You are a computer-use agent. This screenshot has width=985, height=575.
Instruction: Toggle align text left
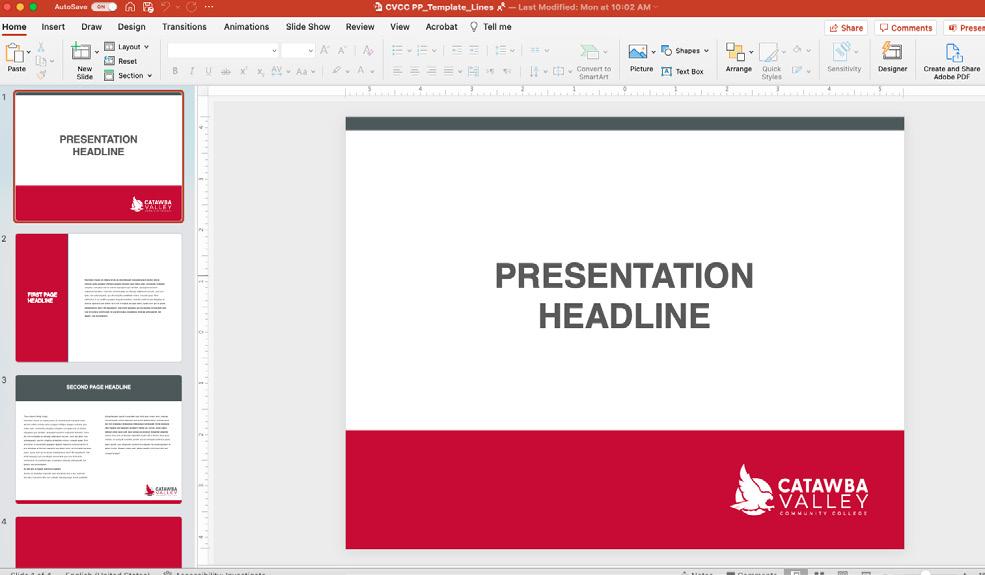tap(398, 72)
